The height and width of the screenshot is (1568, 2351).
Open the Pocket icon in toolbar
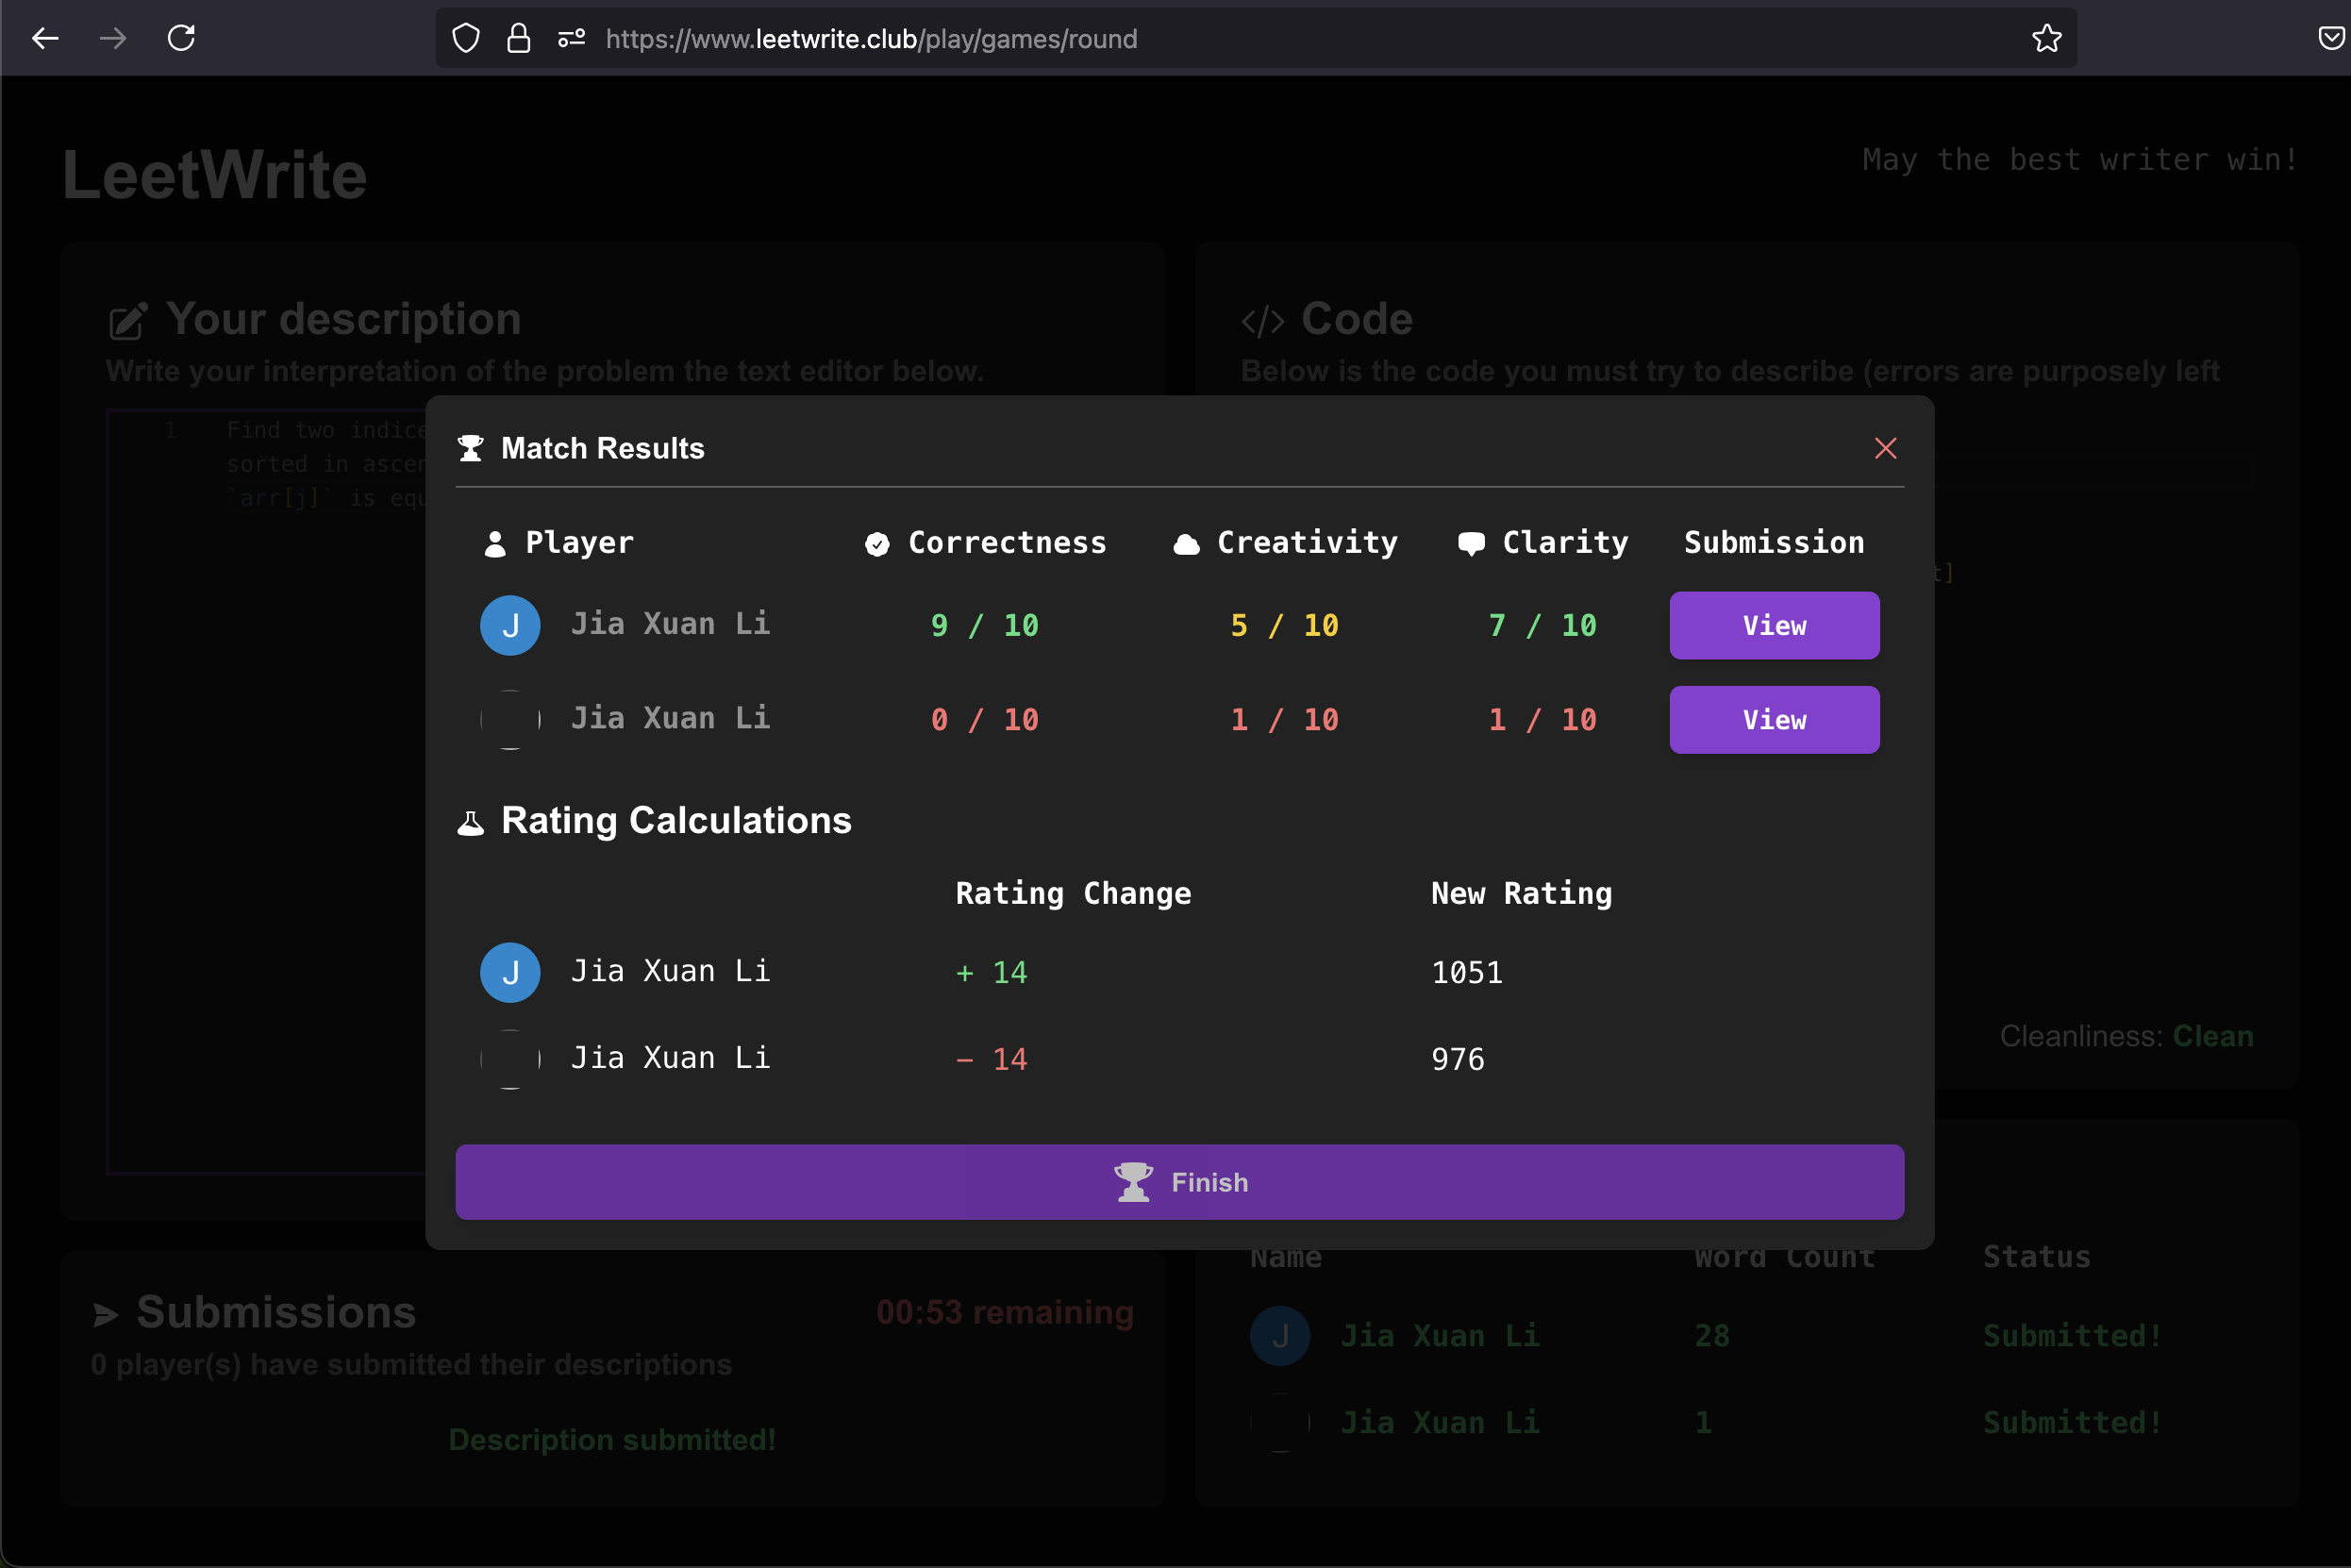[x=2330, y=39]
